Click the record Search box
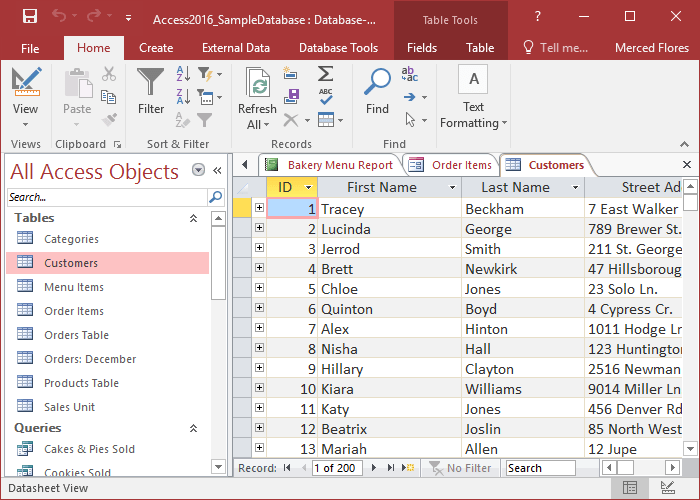 [540, 467]
